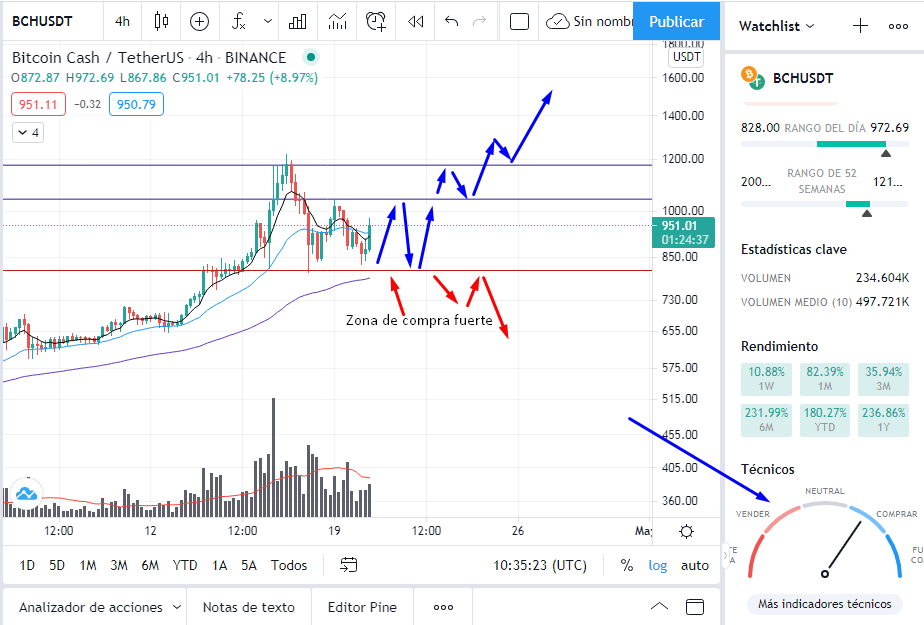Add a symbol to the Watchlist
Image resolution: width=924 pixels, height=625 pixels.
pyautogui.click(x=860, y=26)
